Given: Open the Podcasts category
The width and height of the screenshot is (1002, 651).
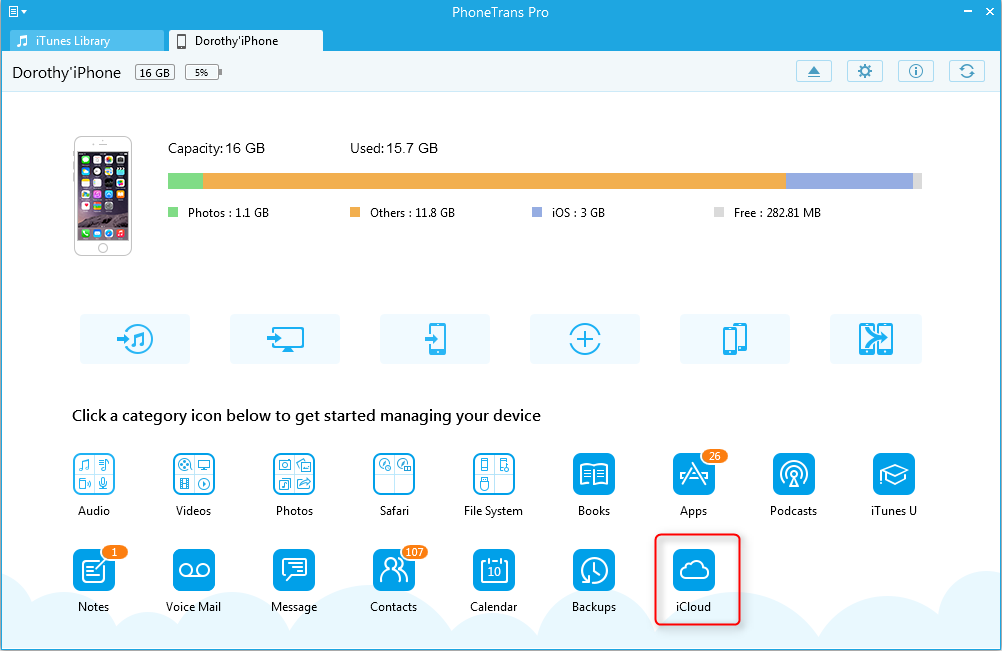Looking at the screenshot, I should point(794,474).
